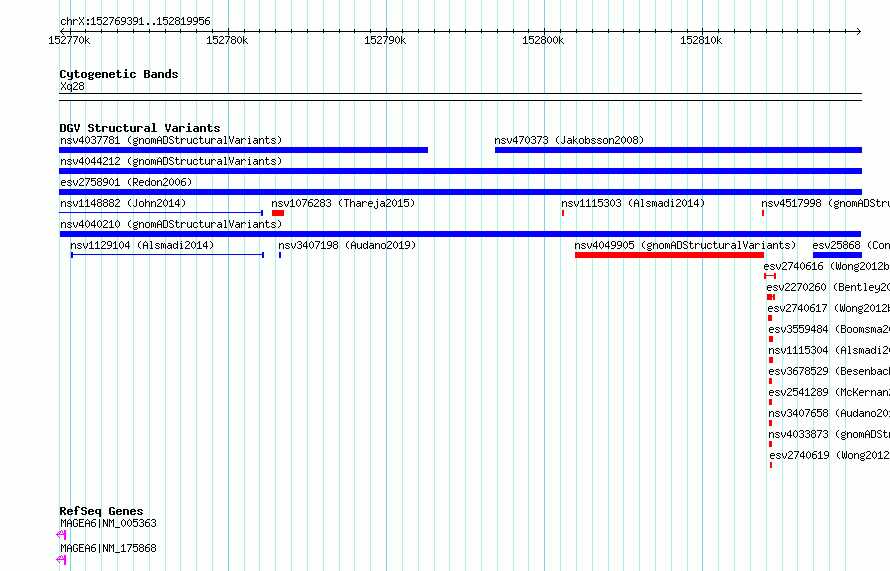Open the nsv4037781 (gnomADStructuralVariants) label
Image resolution: width=890 pixels, height=571 pixels.
[171, 140]
